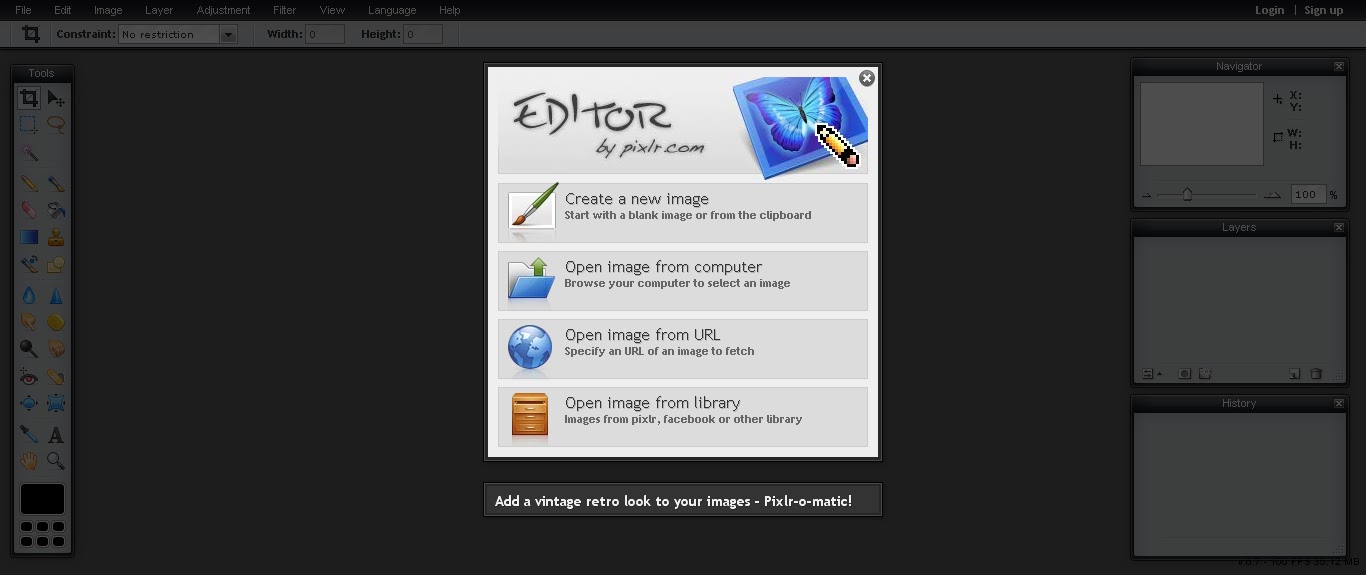This screenshot has height=575, width=1366.
Task: Select the Red Eye Reduction tool
Action: point(29,377)
